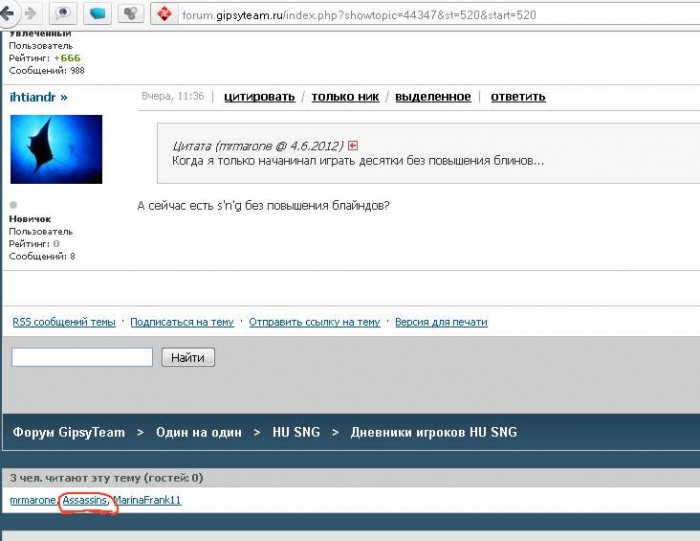The image size is (700, 541).
Task: Open the gray cluster toolbar icon
Action: pyautogui.click(x=130, y=13)
